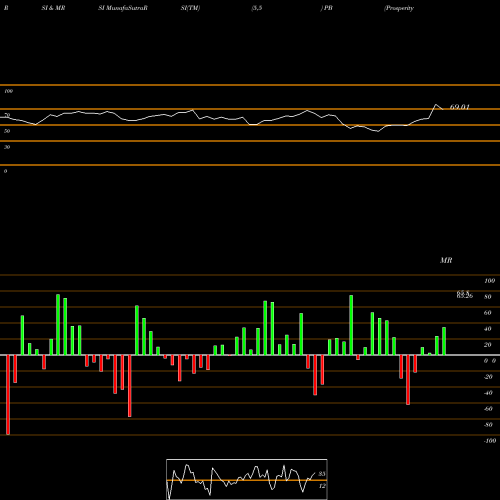Click the 'SI & MR' header label
500x500 pixels.
click(53, 8)
